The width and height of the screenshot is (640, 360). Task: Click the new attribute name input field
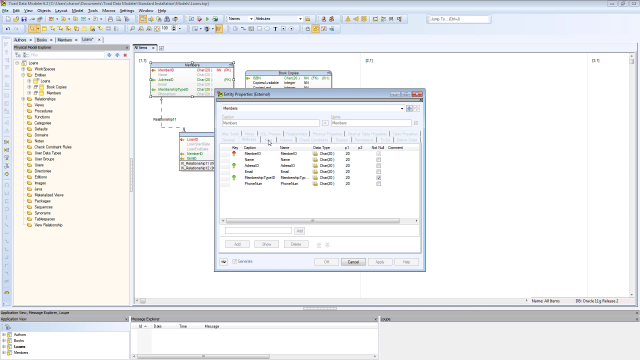[258, 231]
